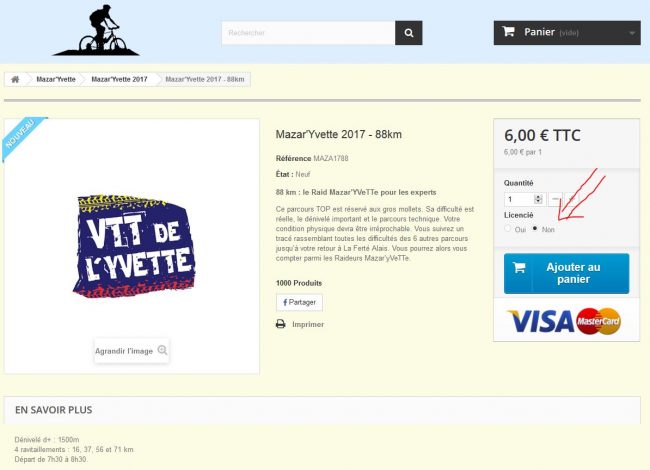This screenshot has height=470, width=650.
Task: Click the minus quantity button
Action: pos(556,200)
